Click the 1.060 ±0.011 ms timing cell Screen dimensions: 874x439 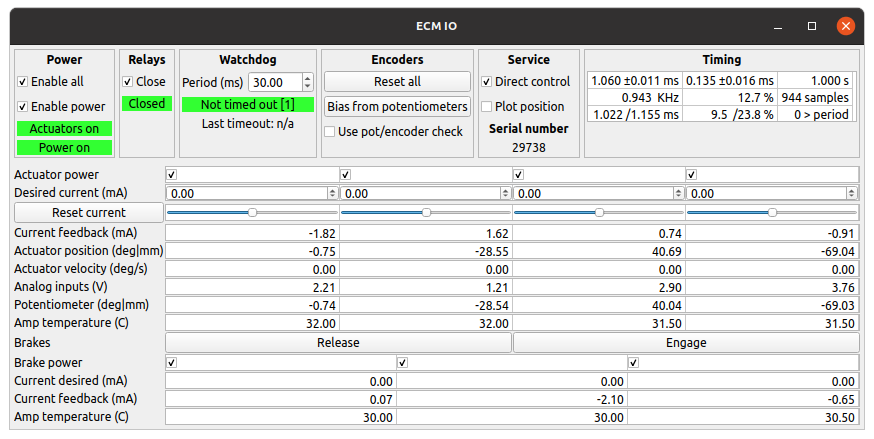click(635, 81)
